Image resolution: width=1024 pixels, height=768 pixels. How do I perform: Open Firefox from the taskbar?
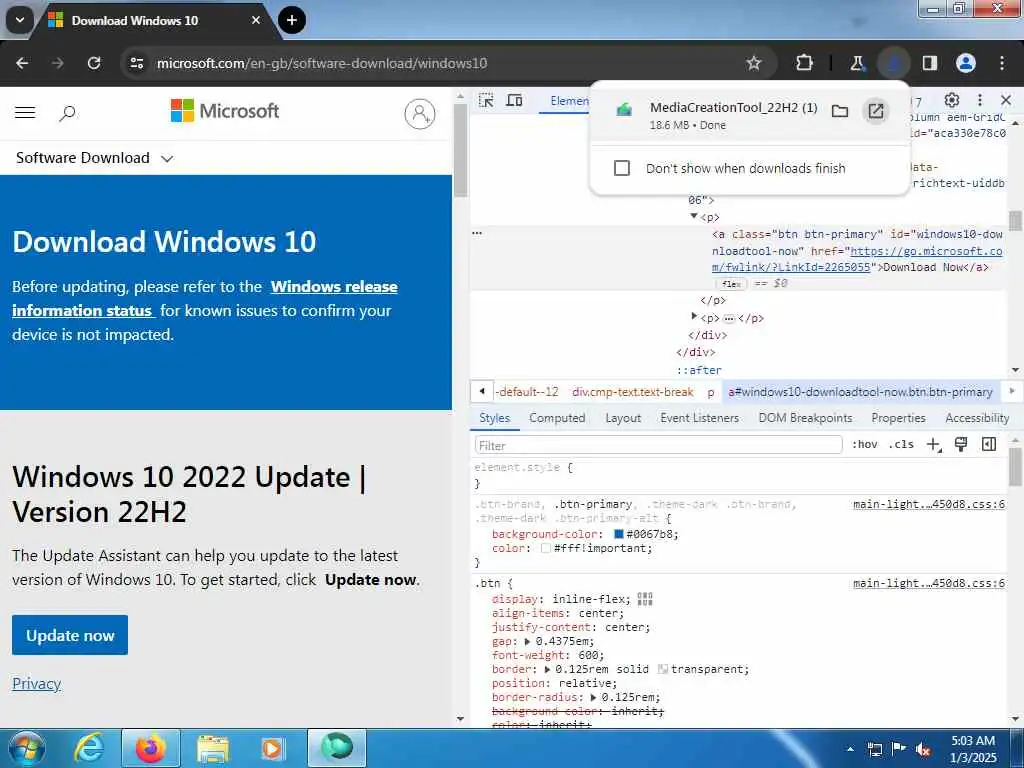point(150,748)
